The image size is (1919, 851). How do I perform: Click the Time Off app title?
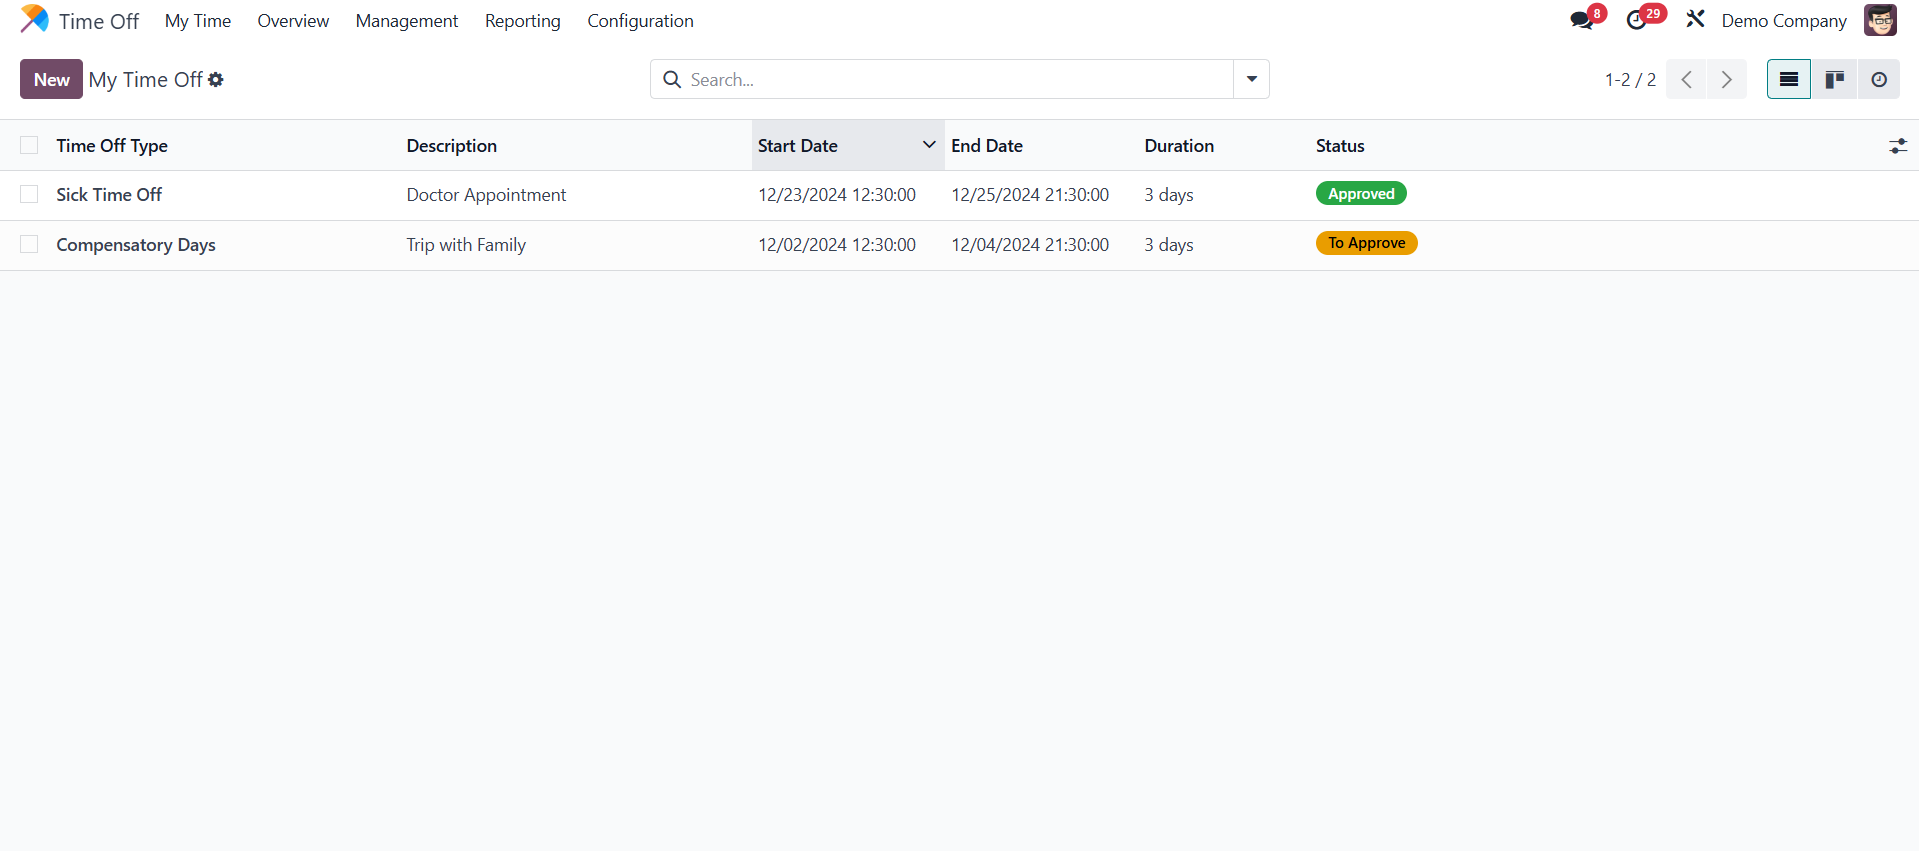99,21
